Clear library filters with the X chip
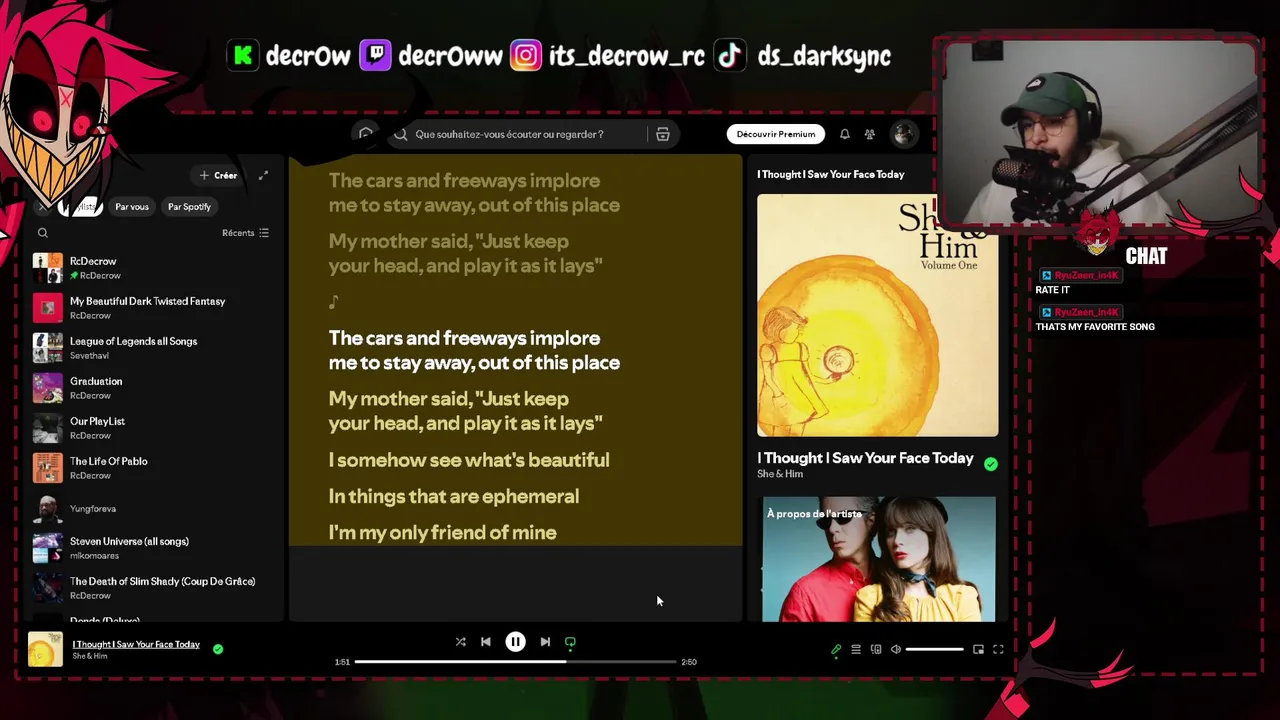 point(42,207)
